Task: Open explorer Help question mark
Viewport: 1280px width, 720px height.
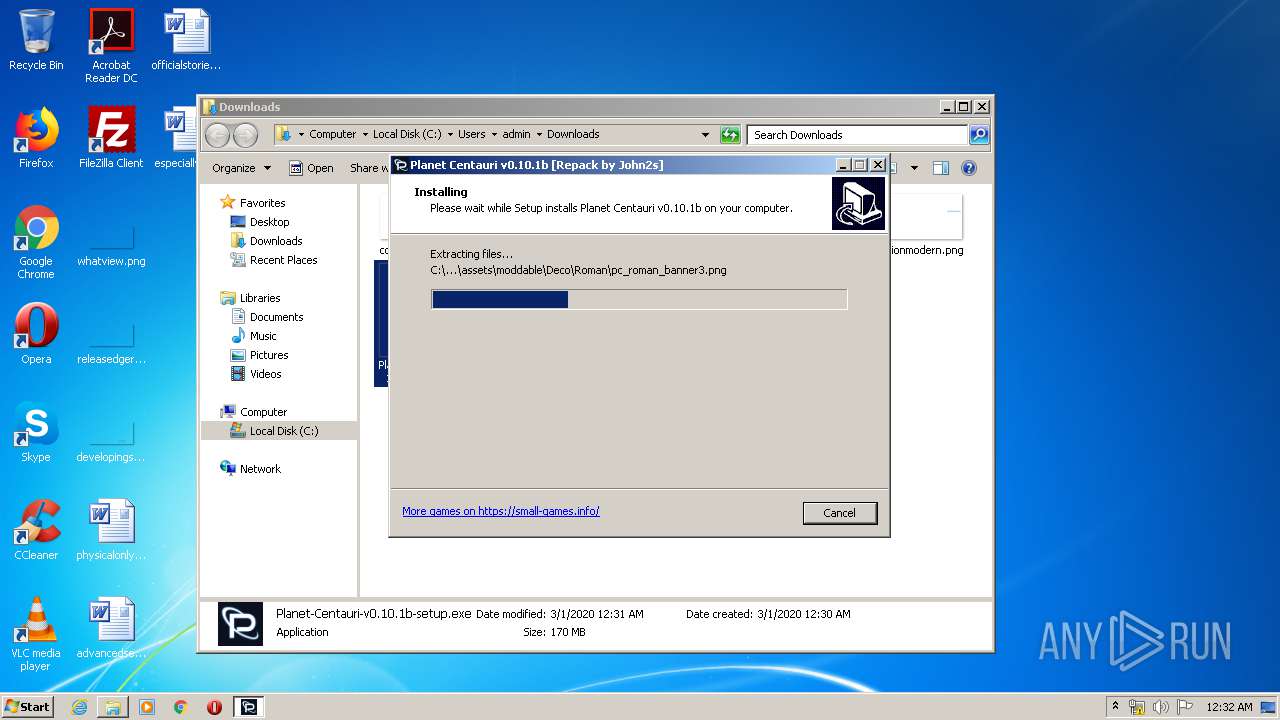Action: [968, 168]
